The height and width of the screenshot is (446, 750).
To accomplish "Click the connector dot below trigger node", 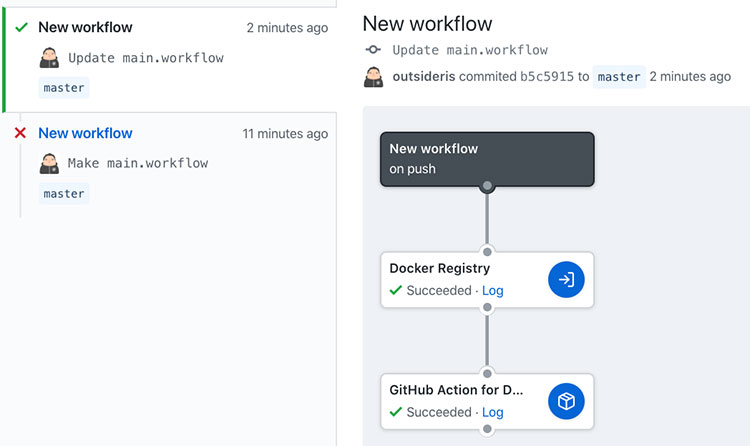I will pos(487,186).
